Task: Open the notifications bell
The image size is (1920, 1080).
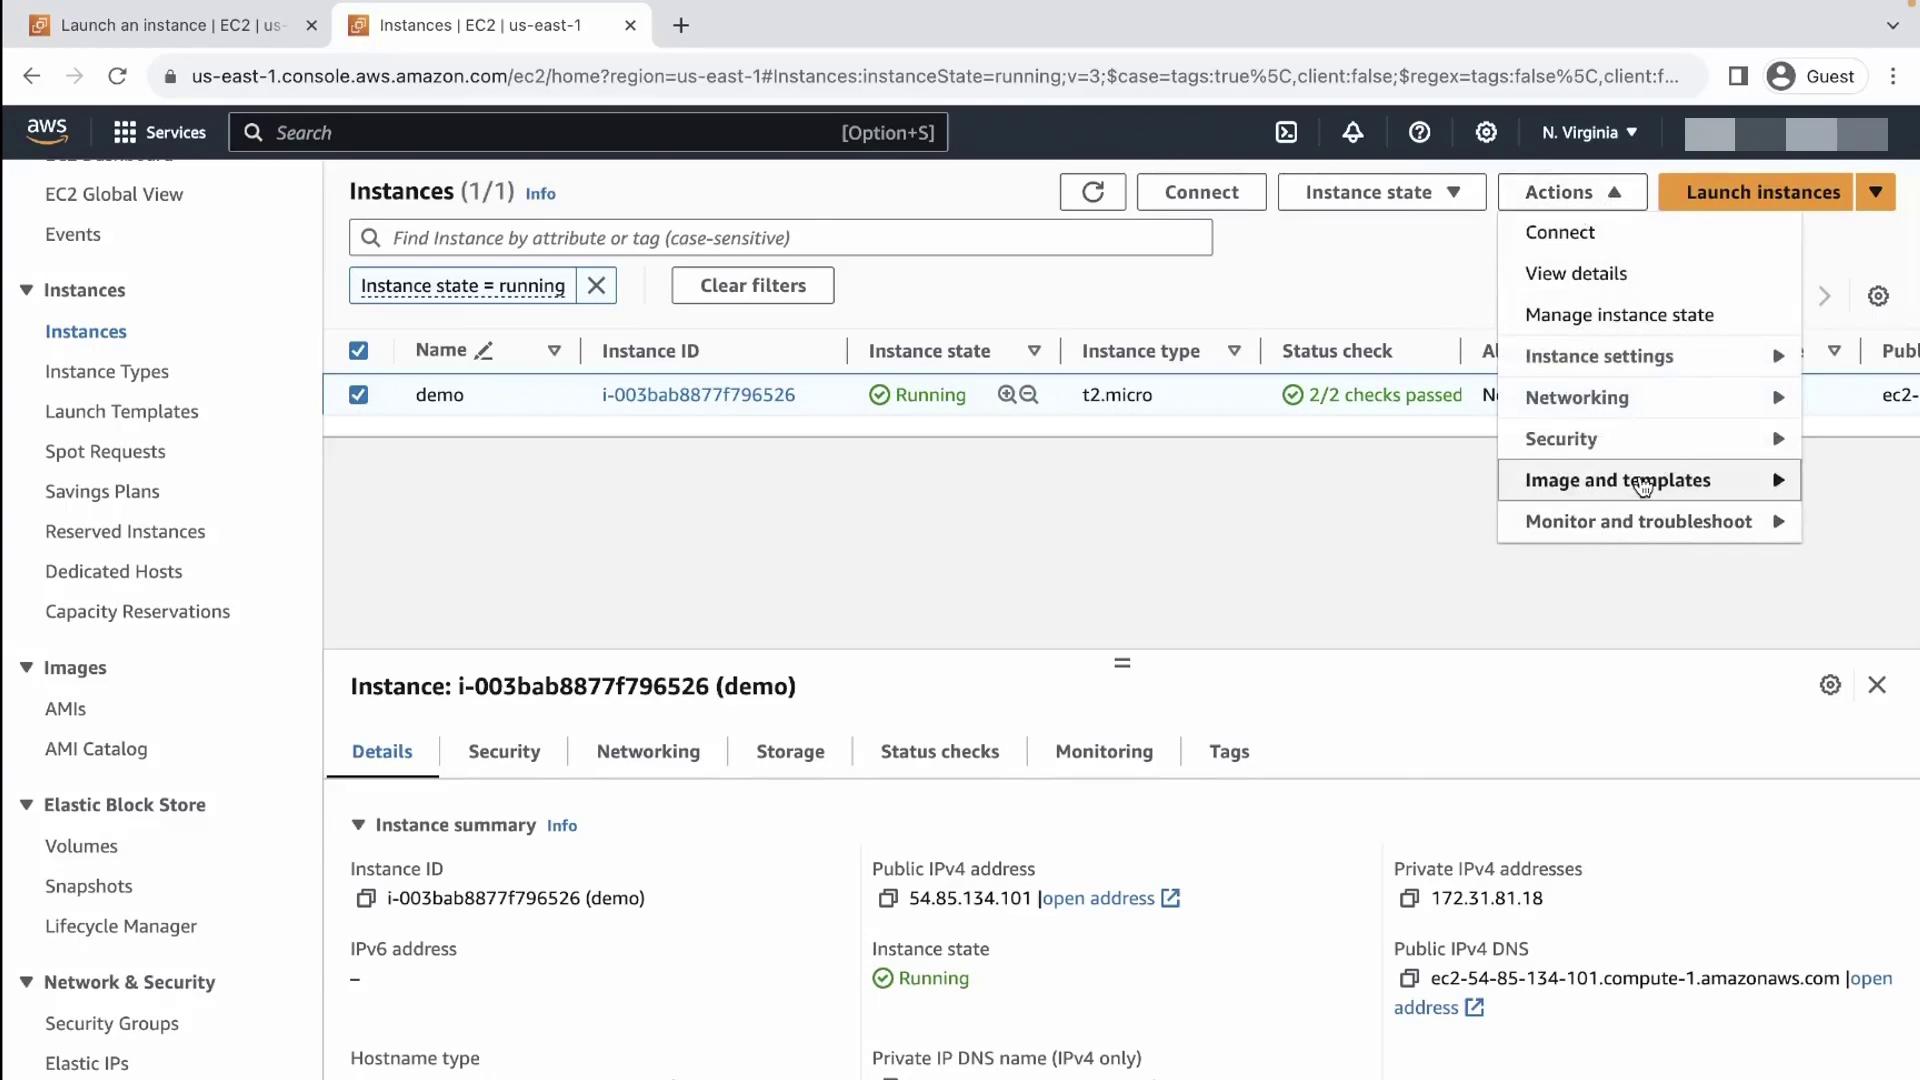Action: (x=1352, y=132)
